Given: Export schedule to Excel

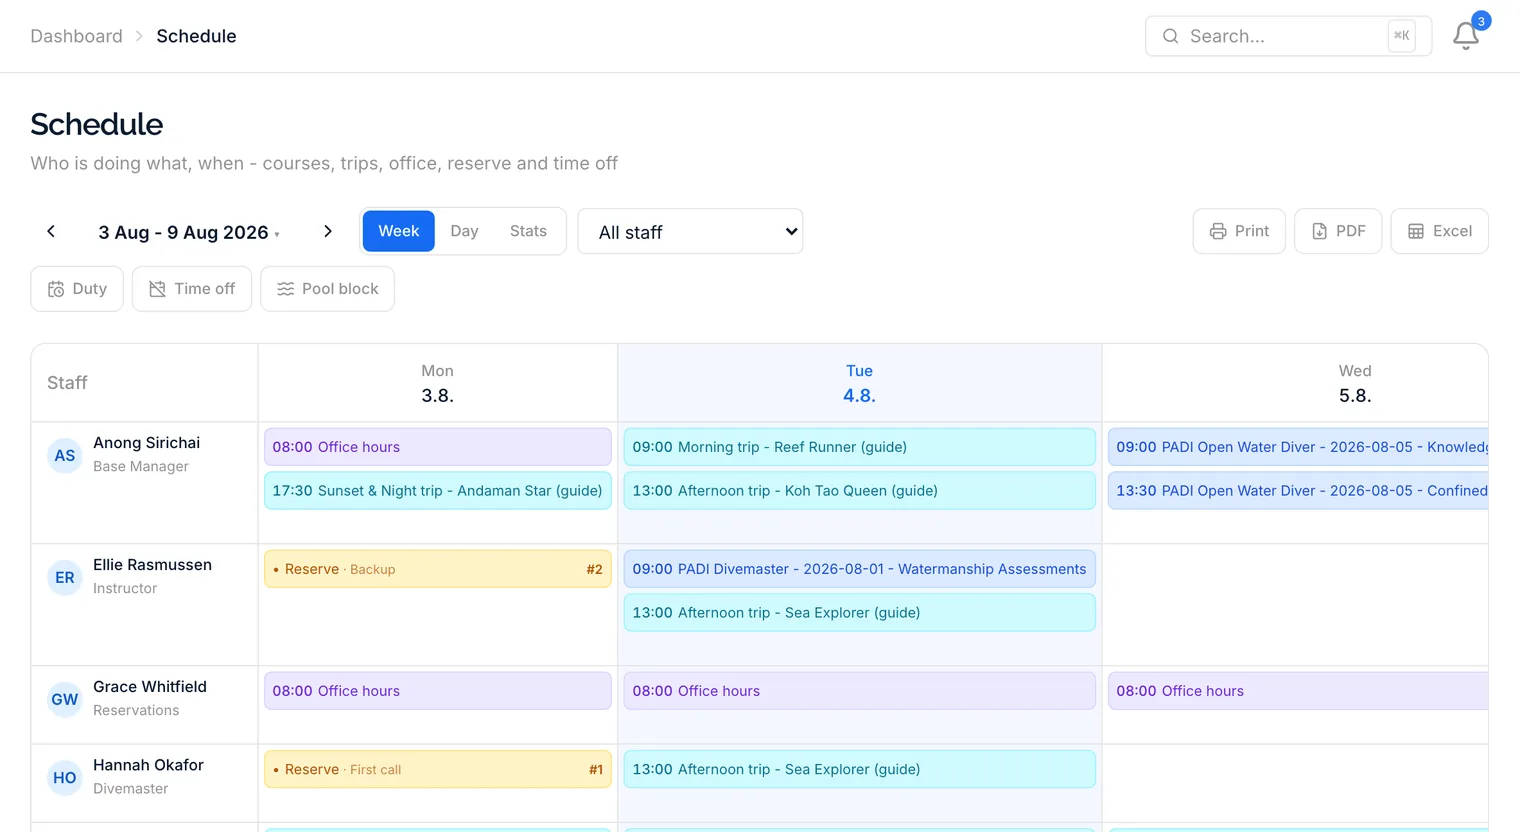Looking at the screenshot, I should [x=1439, y=231].
